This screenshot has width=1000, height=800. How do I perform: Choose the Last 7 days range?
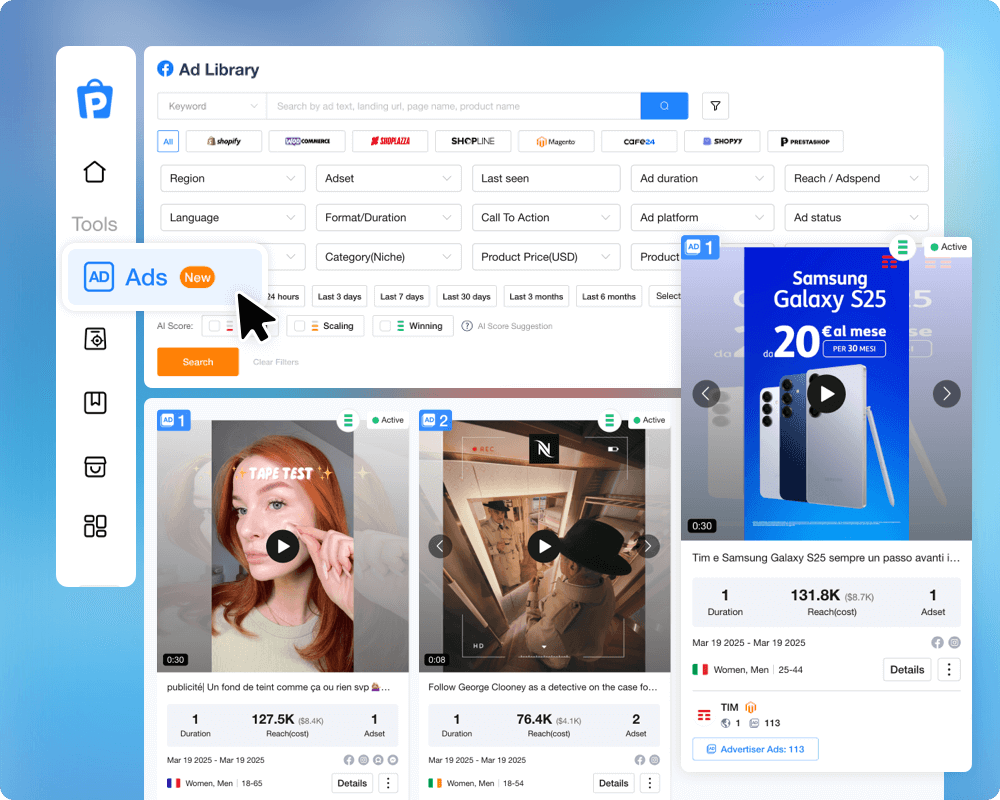pyautogui.click(x=402, y=297)
